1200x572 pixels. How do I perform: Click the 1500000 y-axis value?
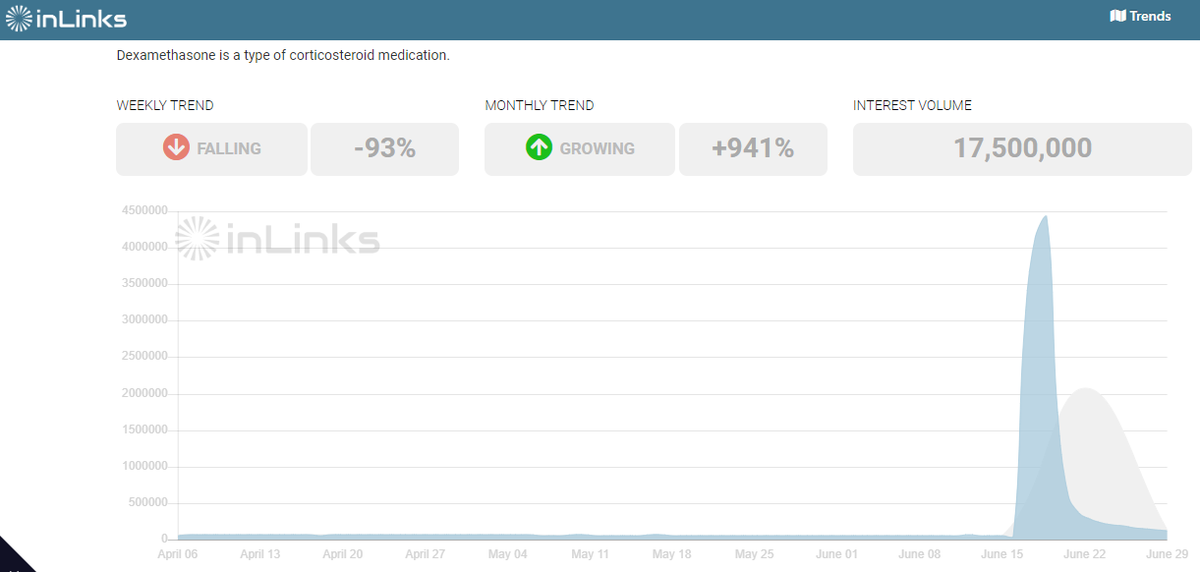pyautogui.click(x=147, y=430)
